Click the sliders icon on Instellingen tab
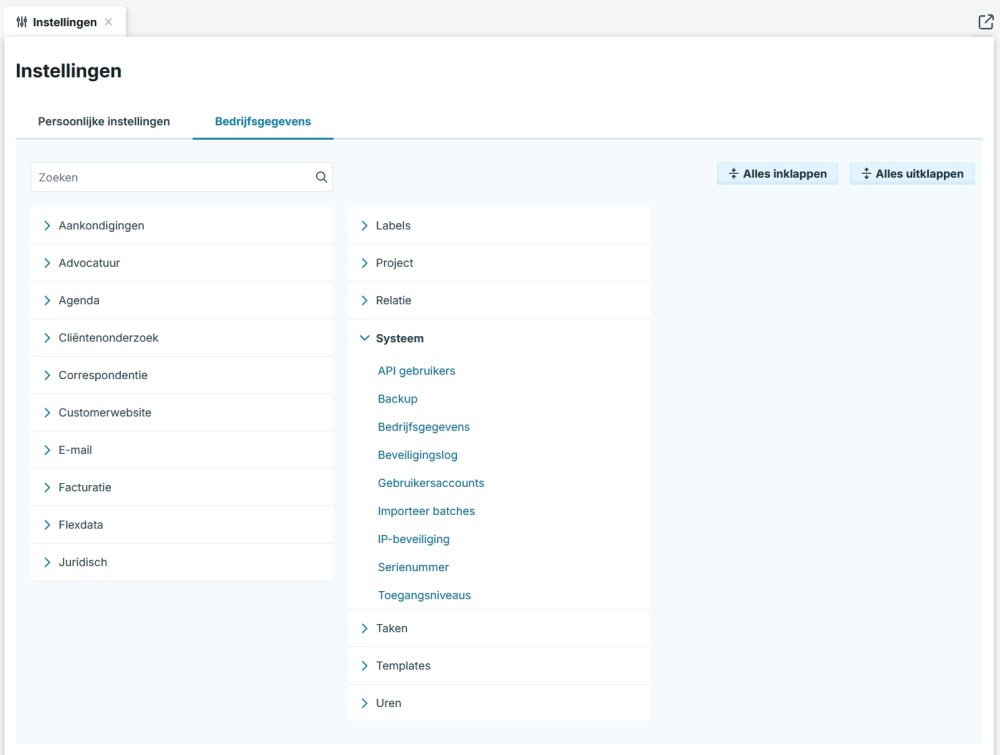1000x755 pixels. (22, 22)
